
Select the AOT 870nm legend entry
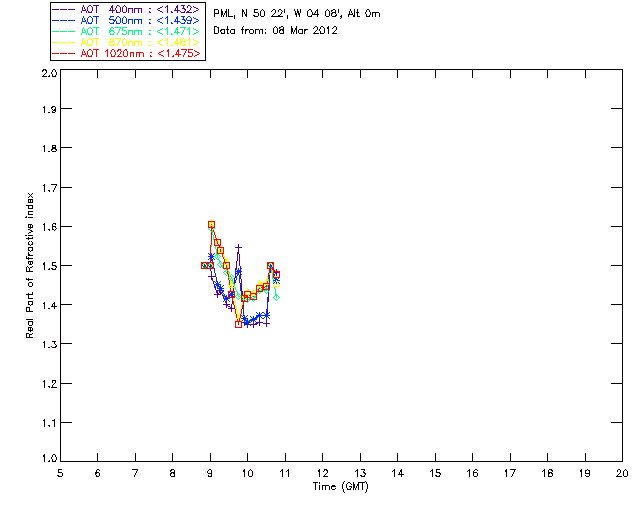pos(127,42)
